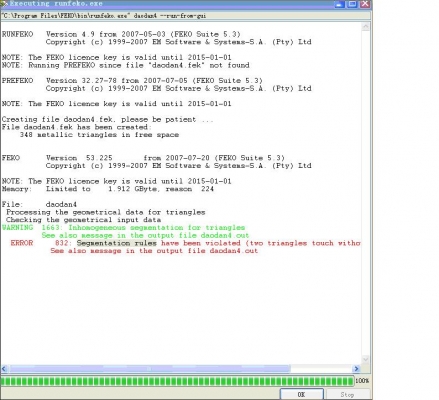The image size is (439, 400).
Task: Click the green 'WARNING 1663' message line
Action: coord(124,228)
